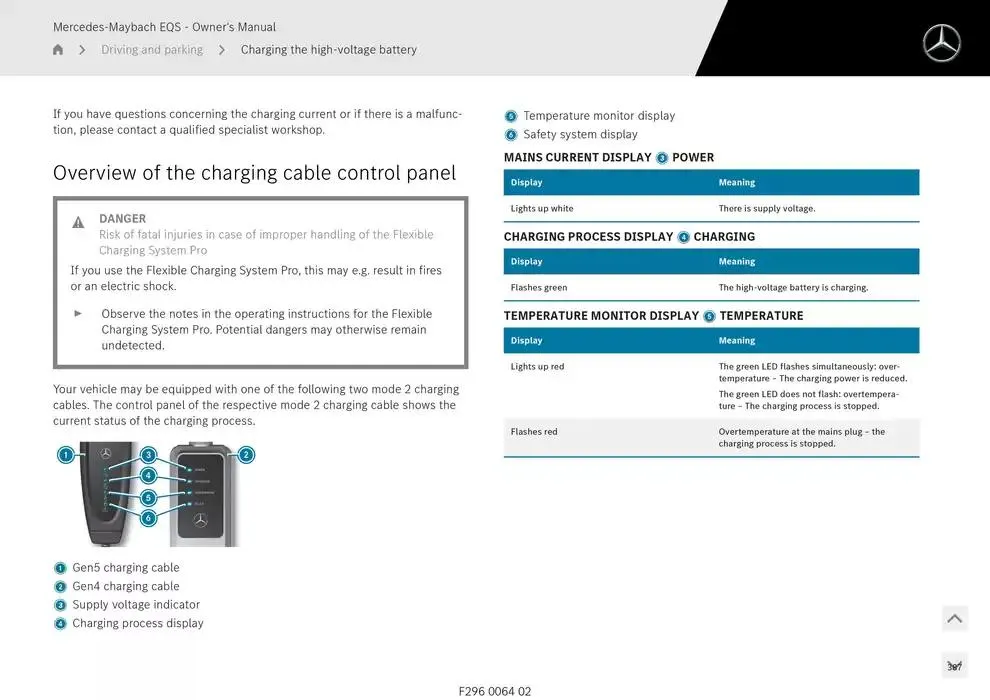
Task: Click the Mercedes-Maybach EQS Owner's Manual title
Action: [x=164, y=27]
